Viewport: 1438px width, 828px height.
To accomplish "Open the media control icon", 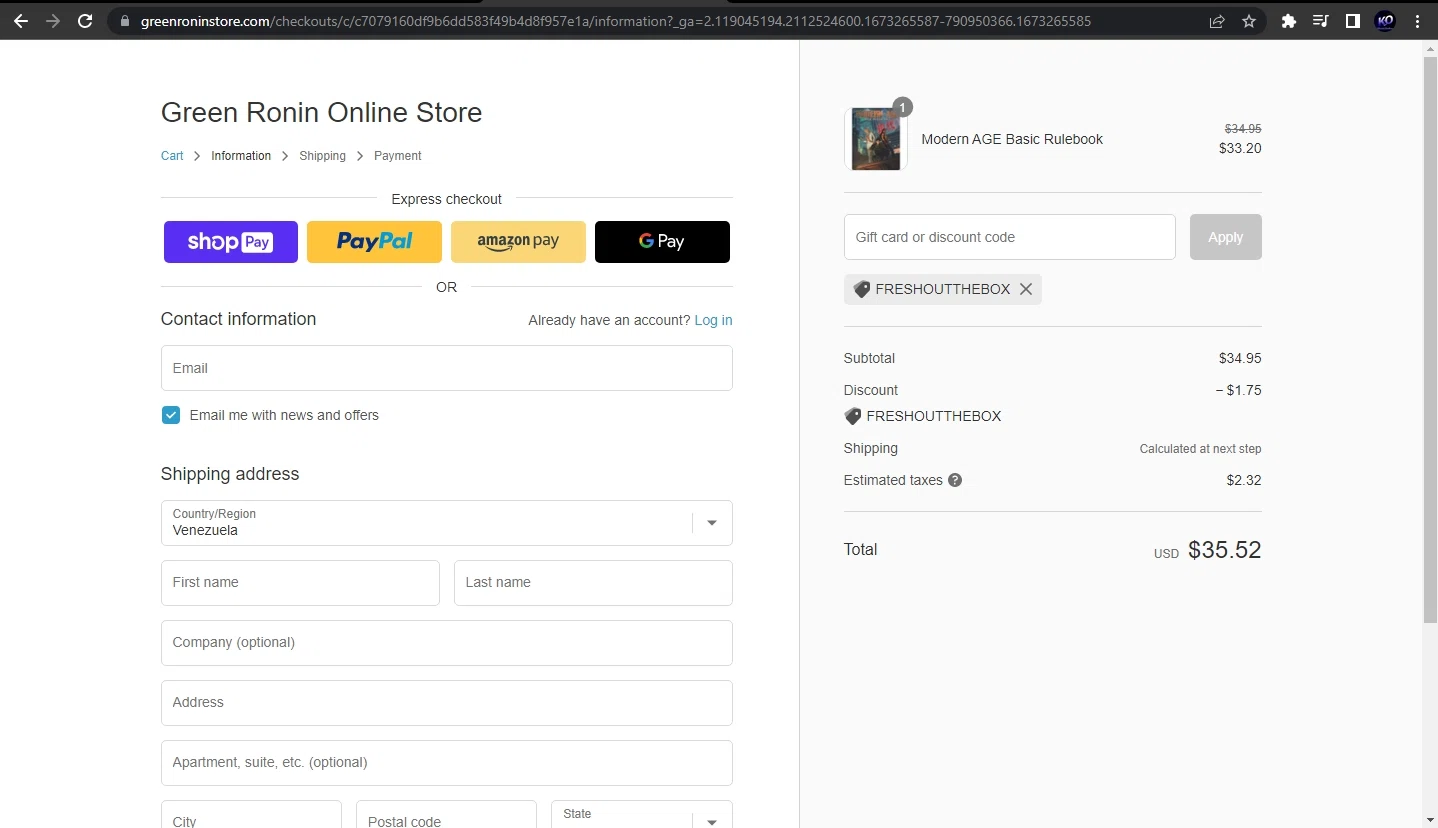I will (1321, 21).
